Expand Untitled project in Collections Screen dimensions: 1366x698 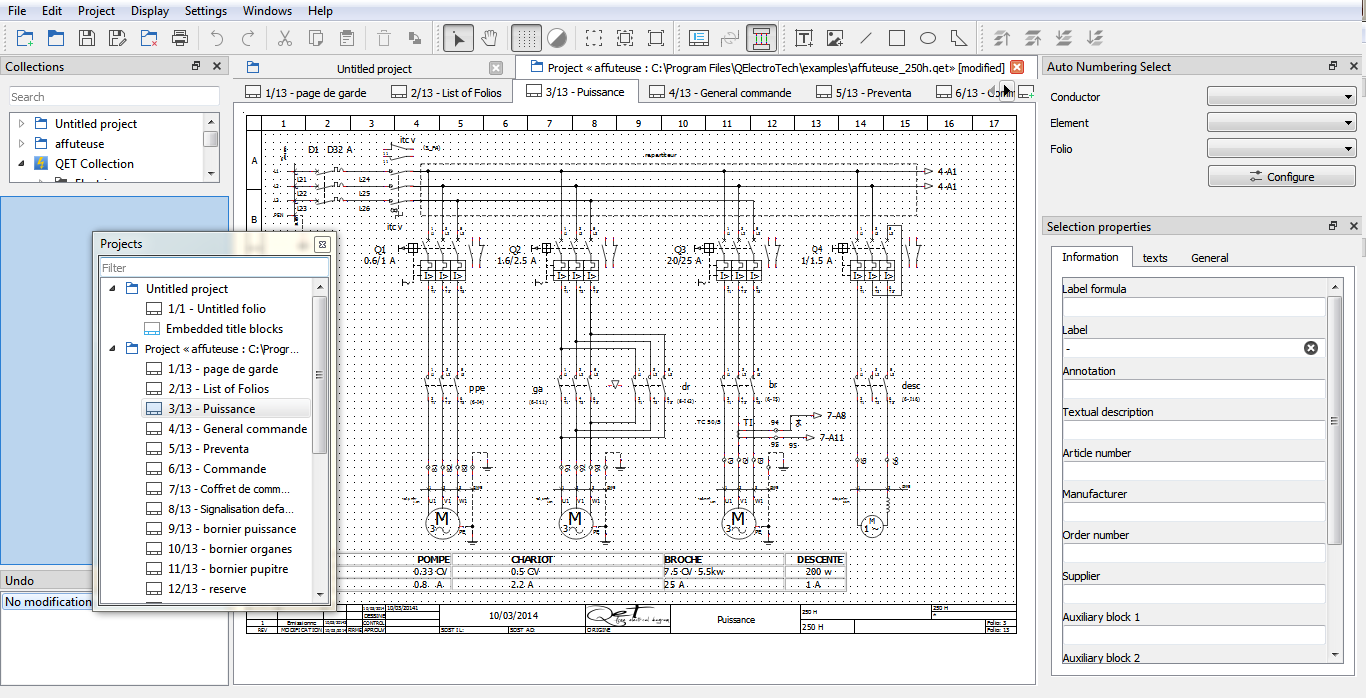pyautogui.click(x=21, y=124)
